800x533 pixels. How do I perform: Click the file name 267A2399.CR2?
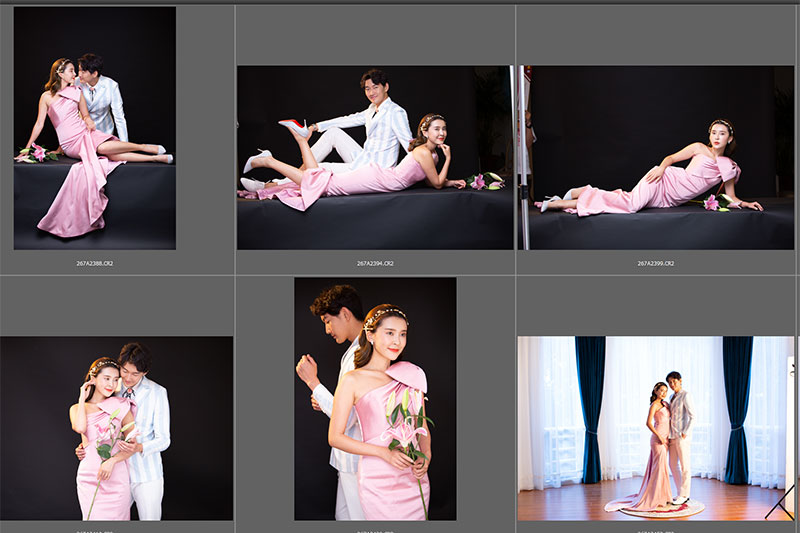point(656,264)
